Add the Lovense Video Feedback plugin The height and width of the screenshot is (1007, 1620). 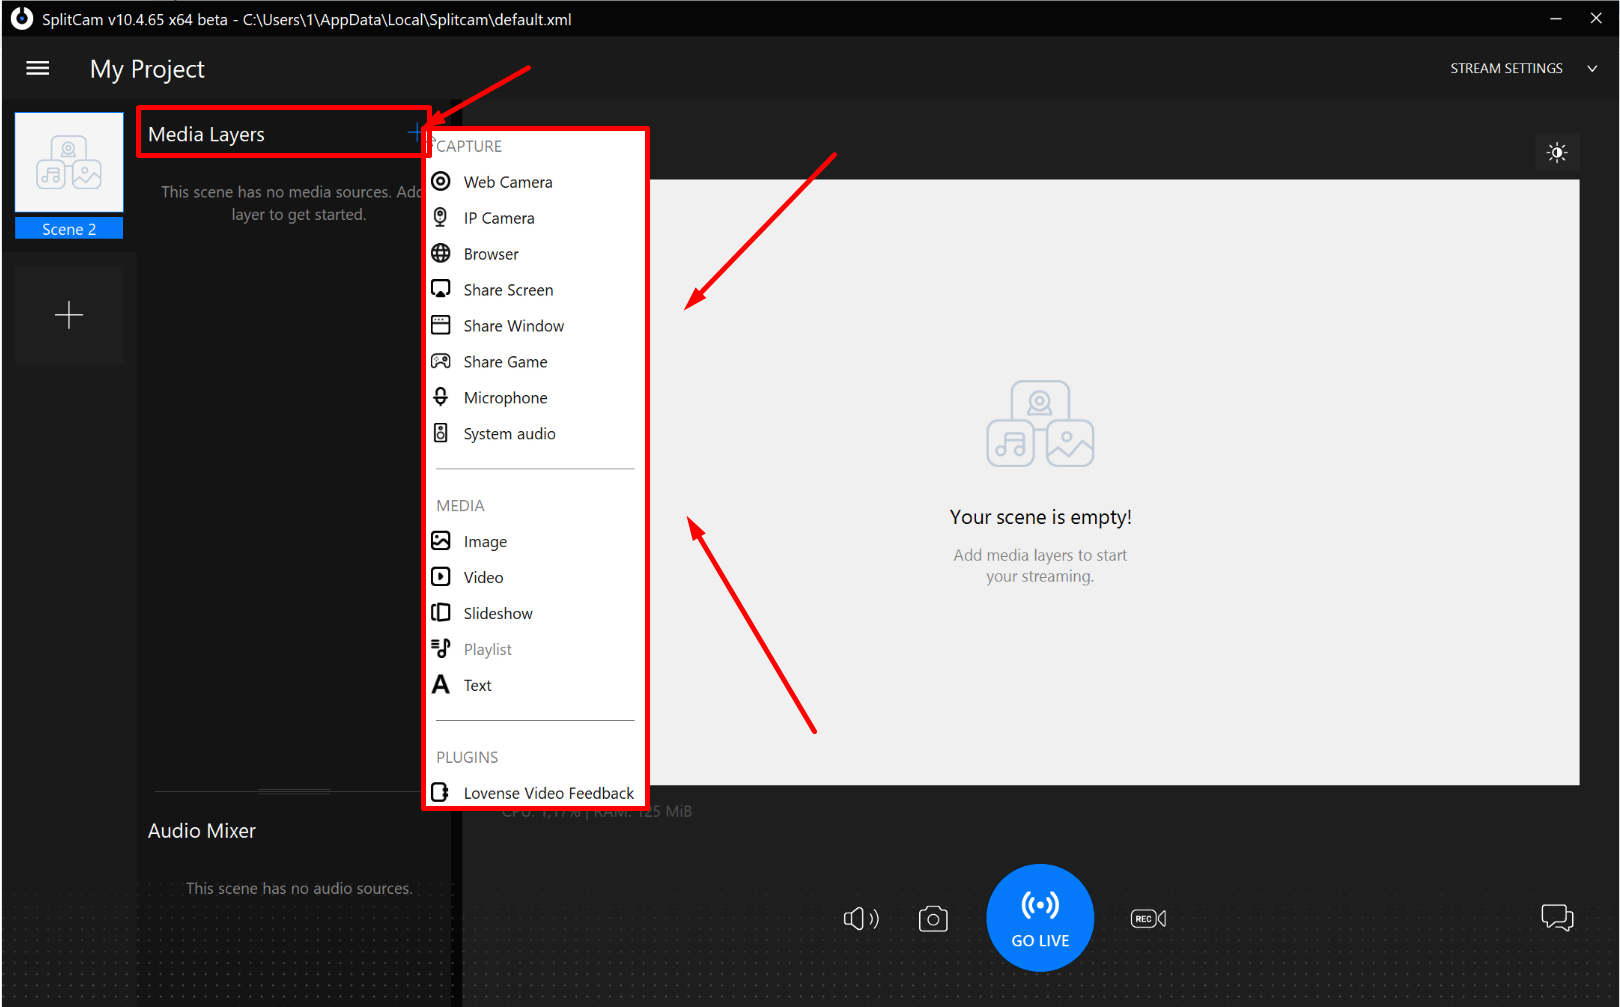pyautogui.click(x=548, y=792)
